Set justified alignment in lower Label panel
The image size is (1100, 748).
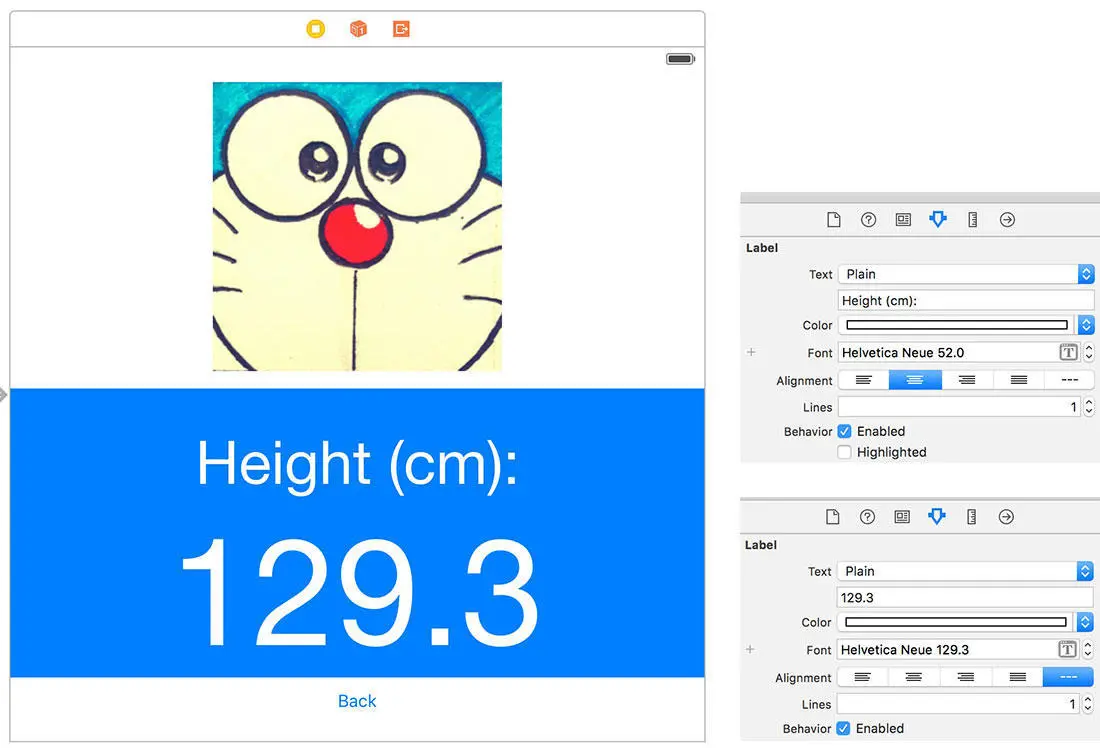click(1017, 677)
